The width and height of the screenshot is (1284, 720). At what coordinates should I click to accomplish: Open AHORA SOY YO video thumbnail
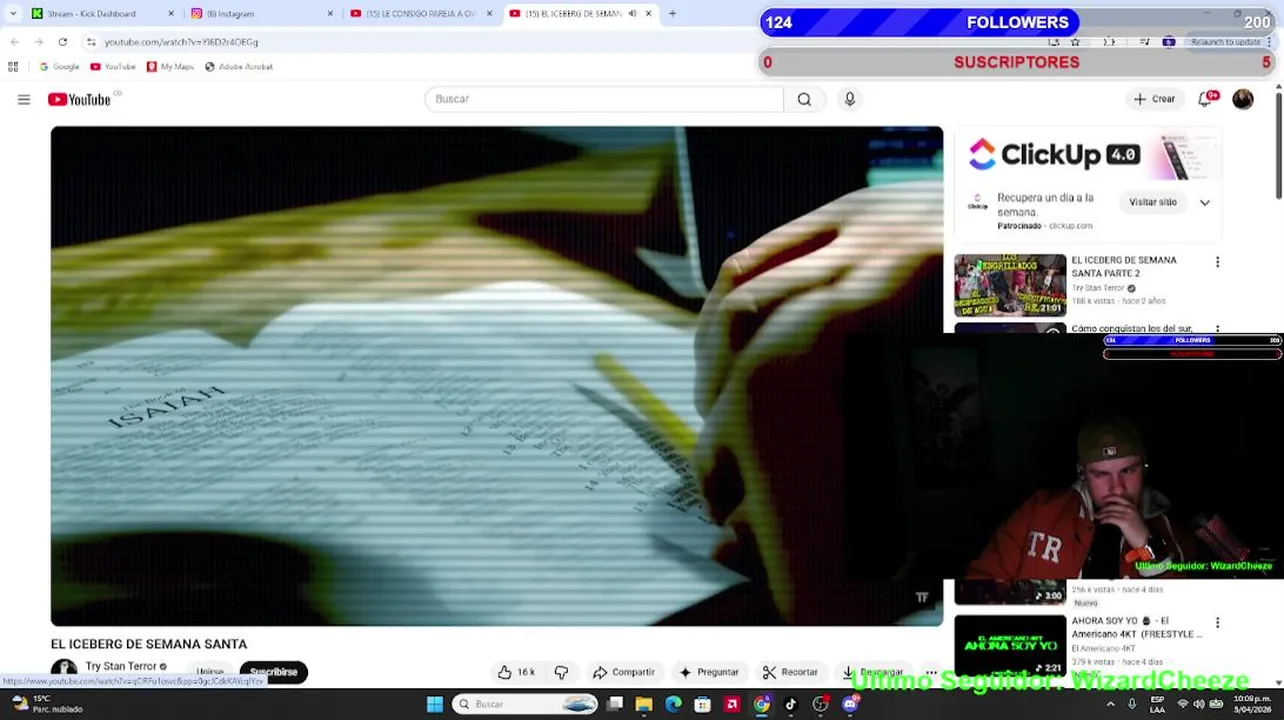click(1010, 645)
